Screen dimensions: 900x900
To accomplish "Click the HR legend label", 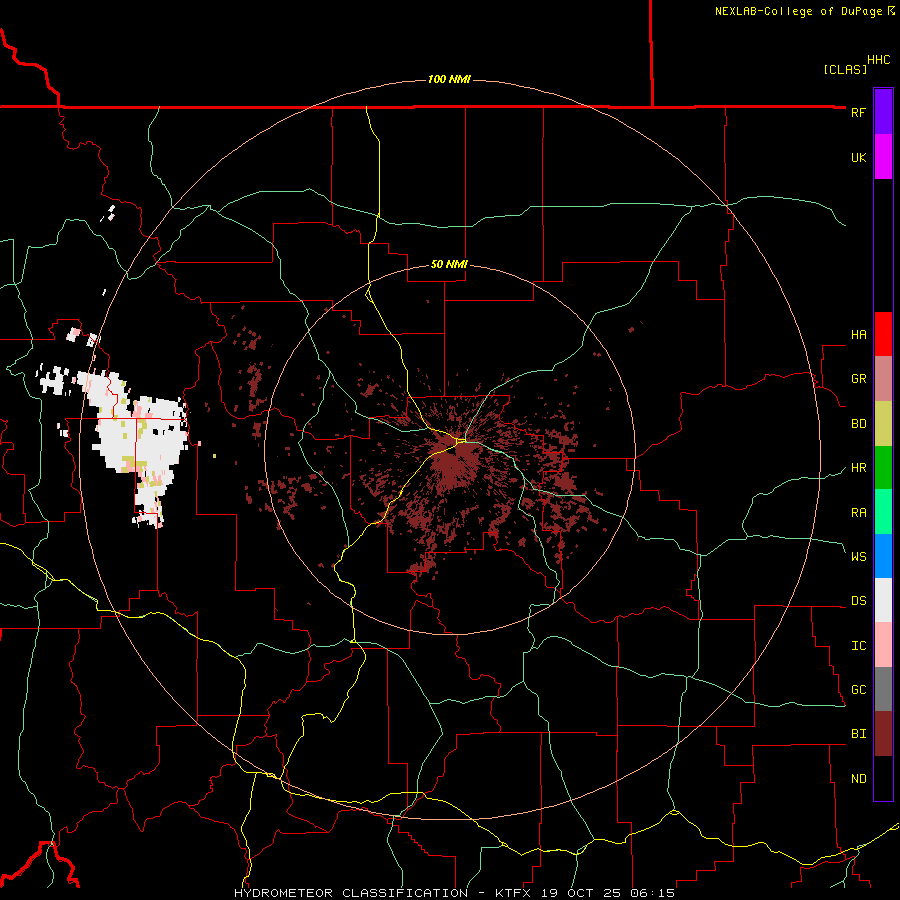I will point(858,468).
